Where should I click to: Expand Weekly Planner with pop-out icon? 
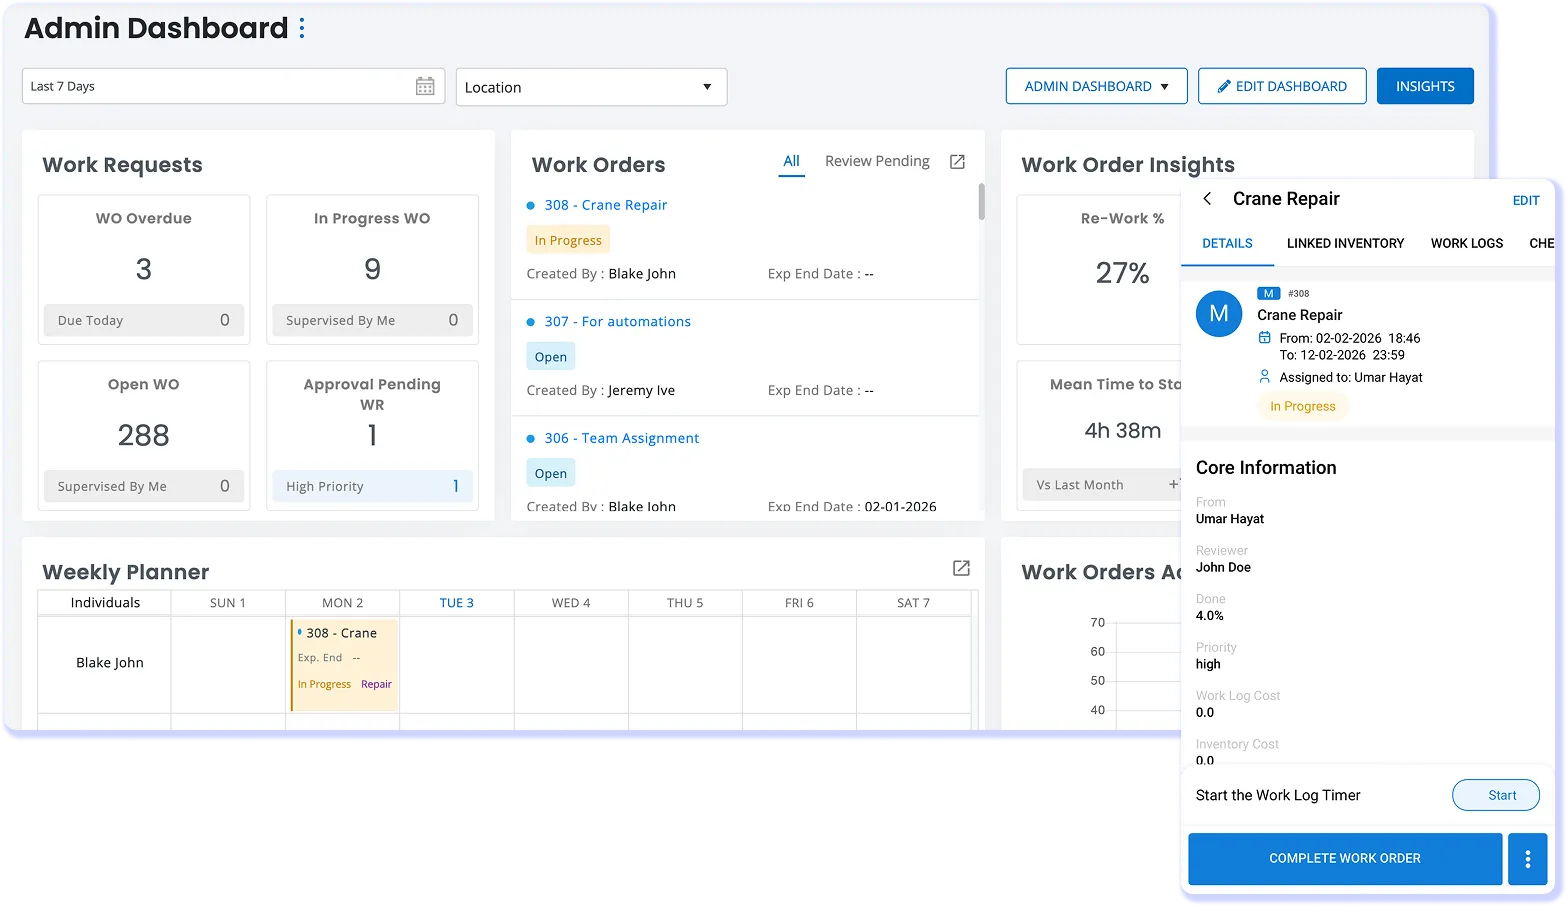coord(961,568)
